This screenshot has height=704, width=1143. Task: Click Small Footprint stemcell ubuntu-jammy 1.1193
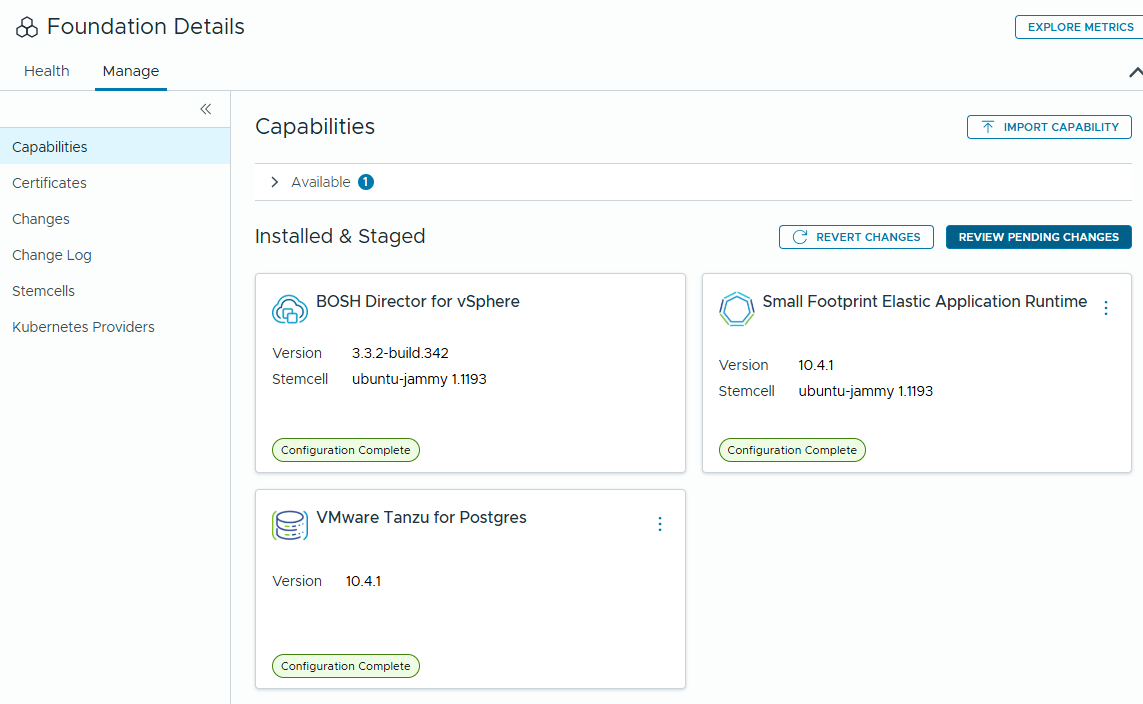click(x=865, y=391)
